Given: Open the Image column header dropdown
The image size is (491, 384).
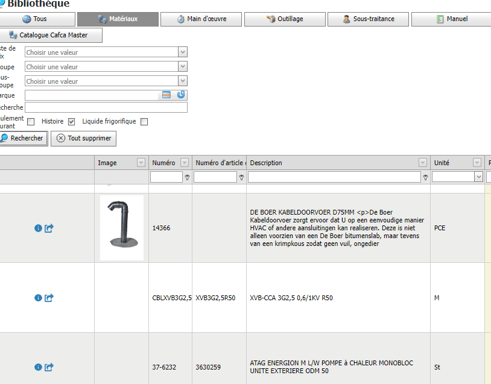Looking at the screenshot, I should point(141,163).
